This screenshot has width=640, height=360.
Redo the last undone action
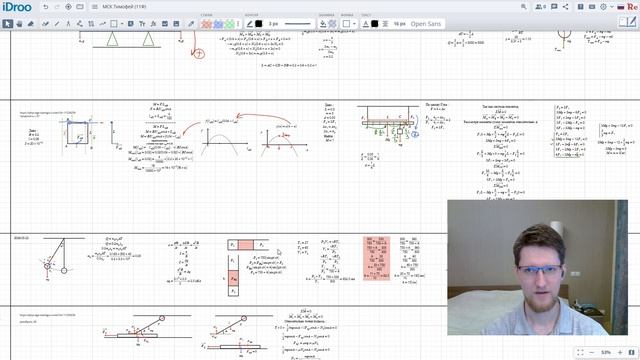57,7
